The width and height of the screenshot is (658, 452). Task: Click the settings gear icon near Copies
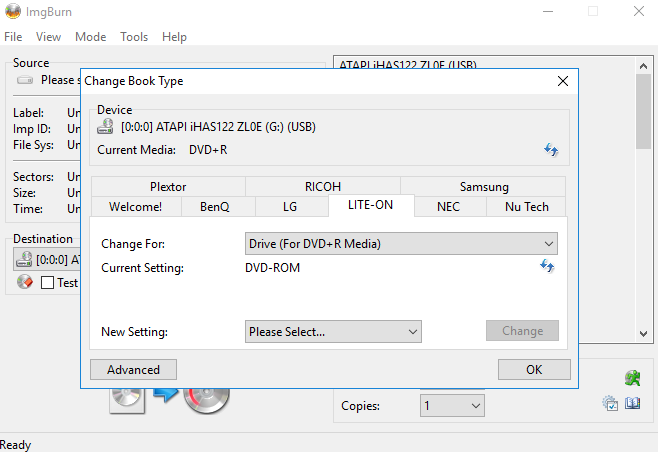pos(610,404)
